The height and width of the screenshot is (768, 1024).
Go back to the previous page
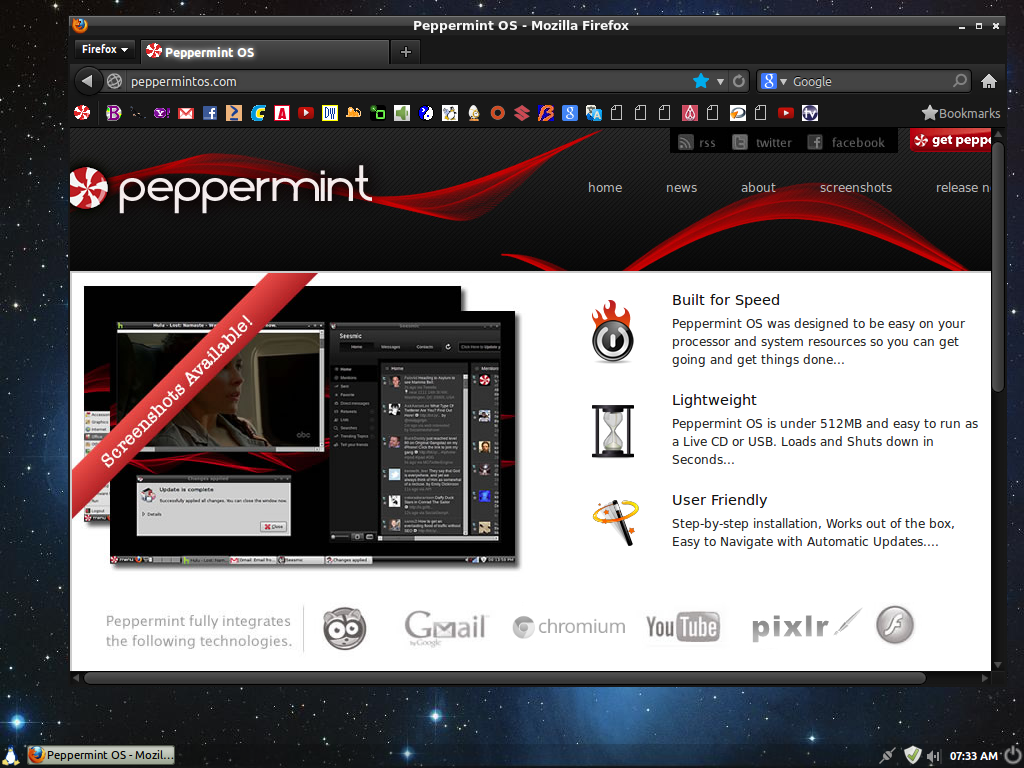click(x=87, y=81)
